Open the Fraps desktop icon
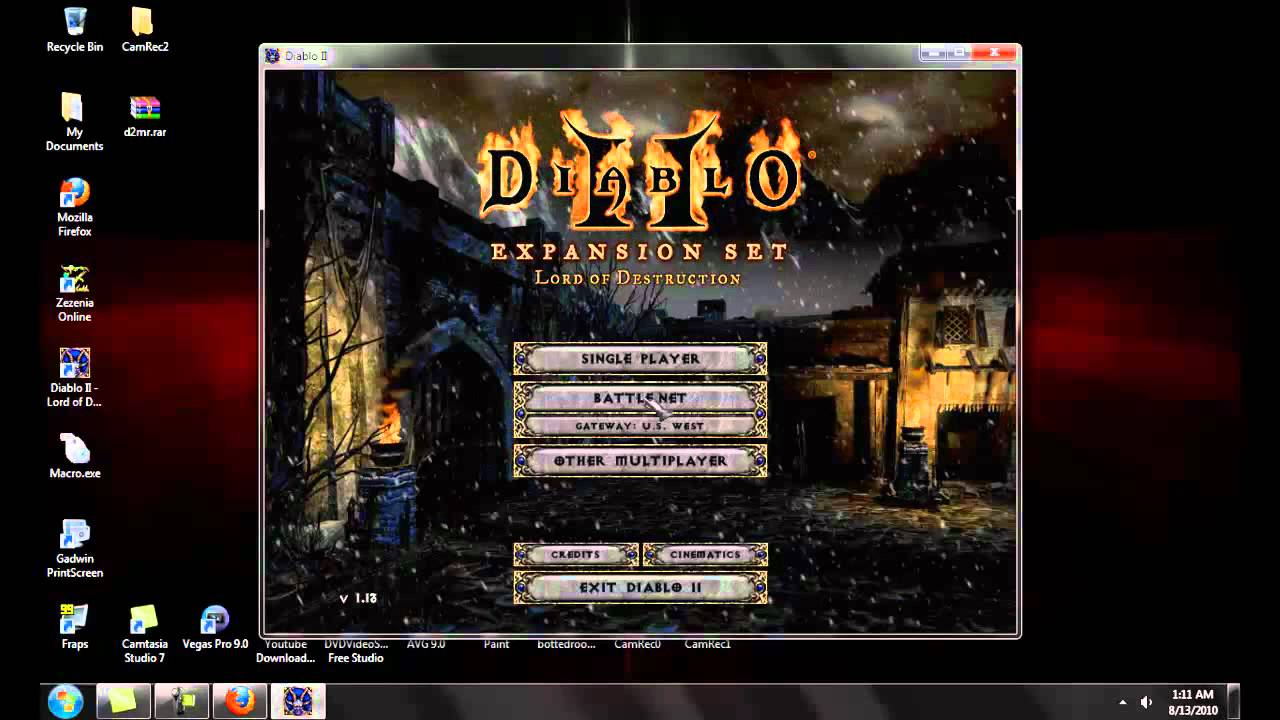The width and height of the screenshot is (1280, 720). click(x=74, y=627)
